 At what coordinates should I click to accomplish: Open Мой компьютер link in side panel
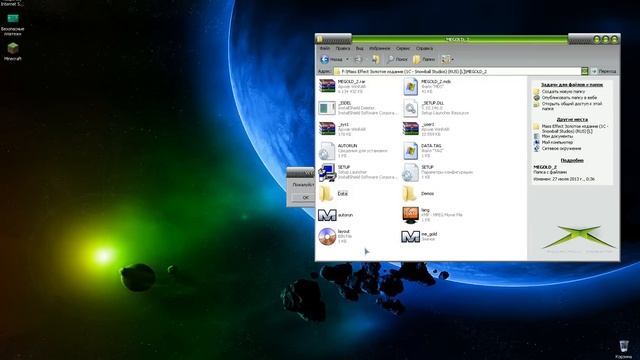(x=557, y=142)
